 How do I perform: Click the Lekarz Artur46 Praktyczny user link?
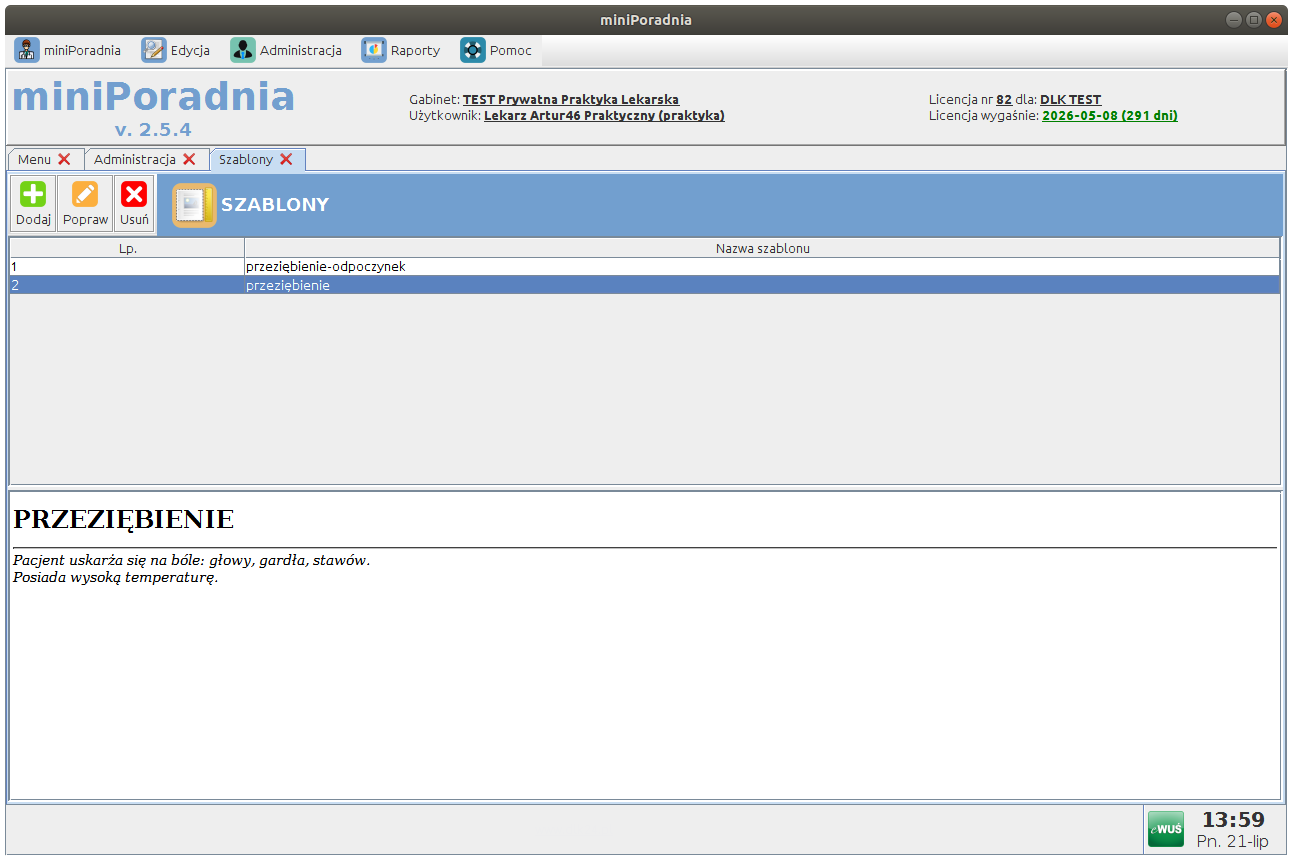click(603, 116)
